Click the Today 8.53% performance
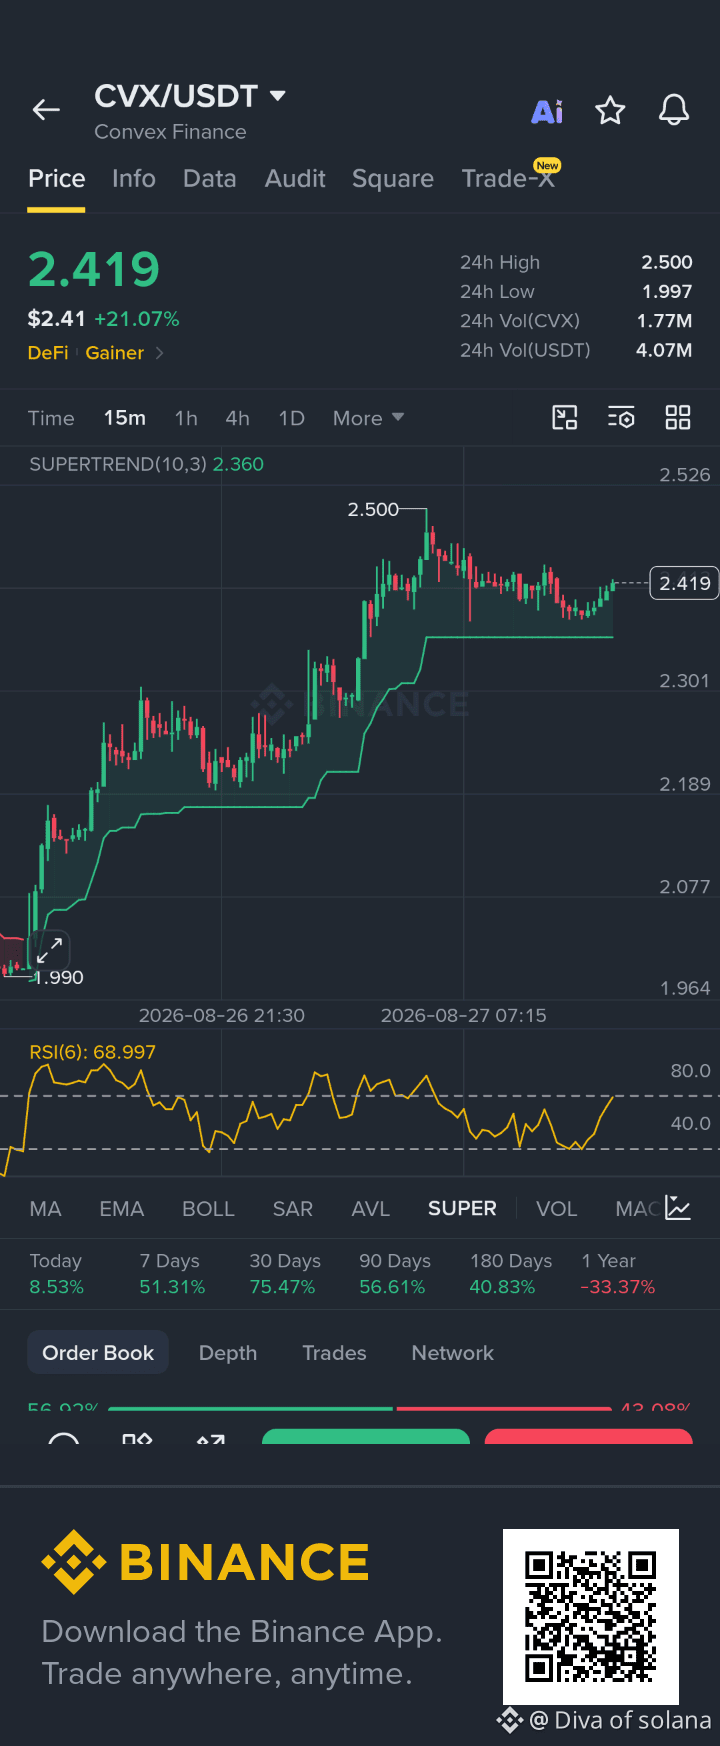 pyautogui.click(x=56, y=1274)
